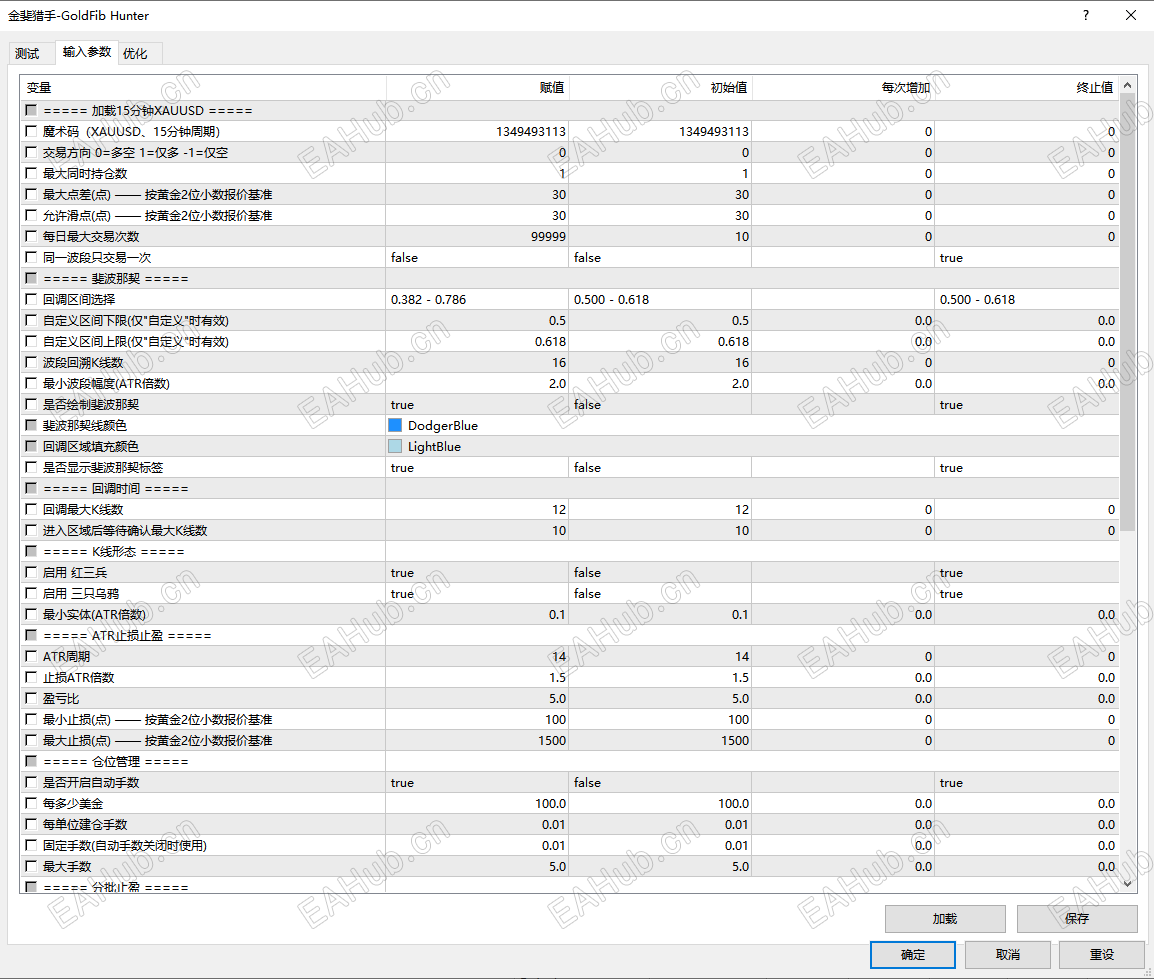Click the 每日最大交易次数 value 99999

click(x=477, y=236)
